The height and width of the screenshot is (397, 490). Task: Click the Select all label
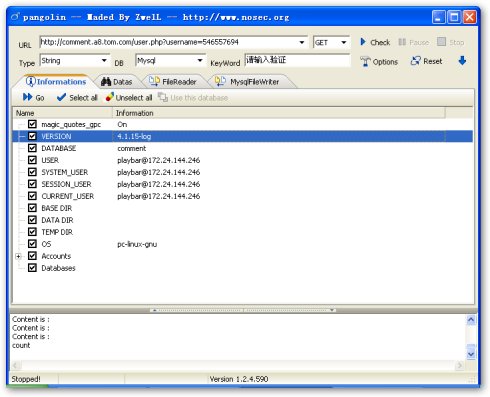pos(83,98)
